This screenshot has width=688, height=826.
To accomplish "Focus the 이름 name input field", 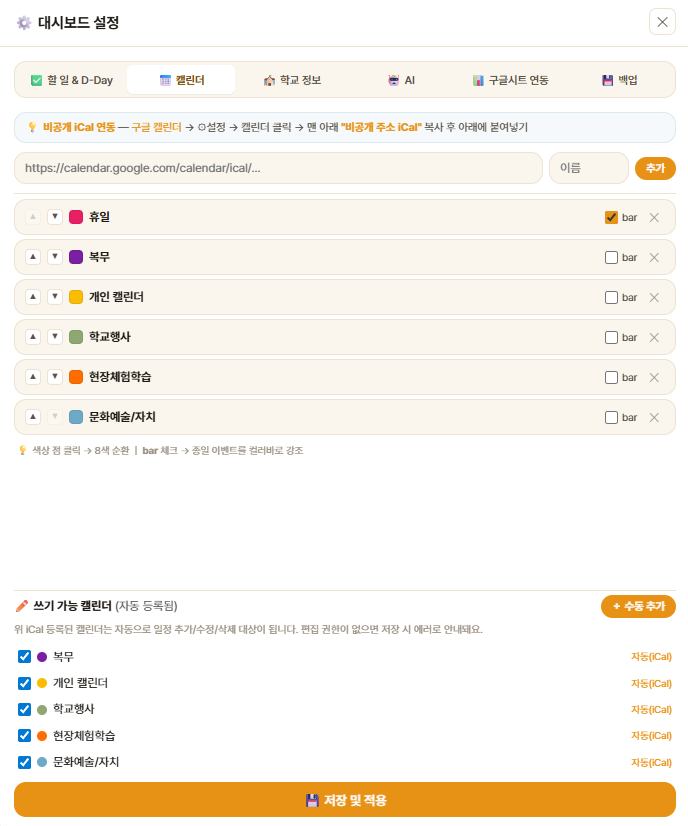I will pos(589,168).
